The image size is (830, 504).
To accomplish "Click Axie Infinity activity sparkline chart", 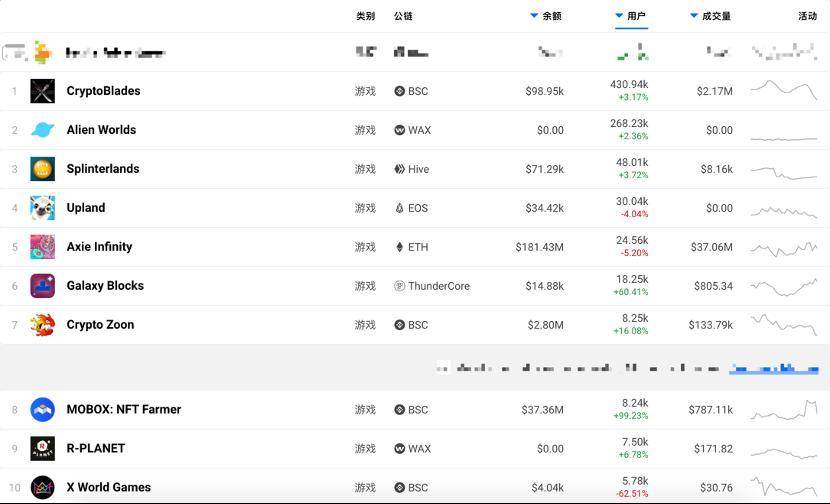I will (x=784, y=248).
